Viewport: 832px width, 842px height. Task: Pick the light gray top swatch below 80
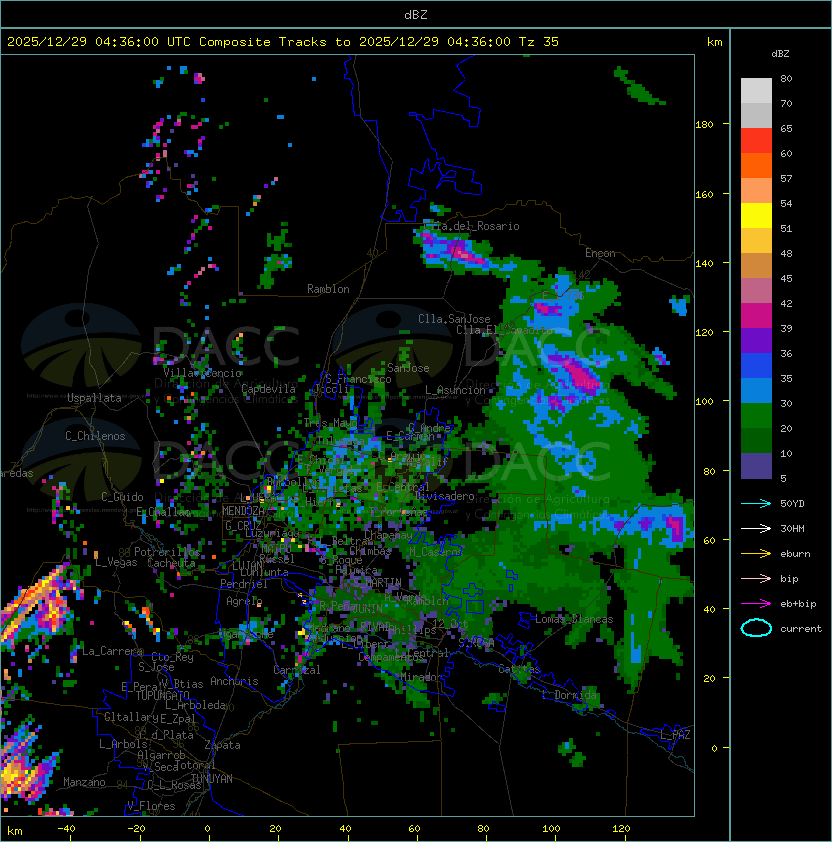click(x=756, y=90)
